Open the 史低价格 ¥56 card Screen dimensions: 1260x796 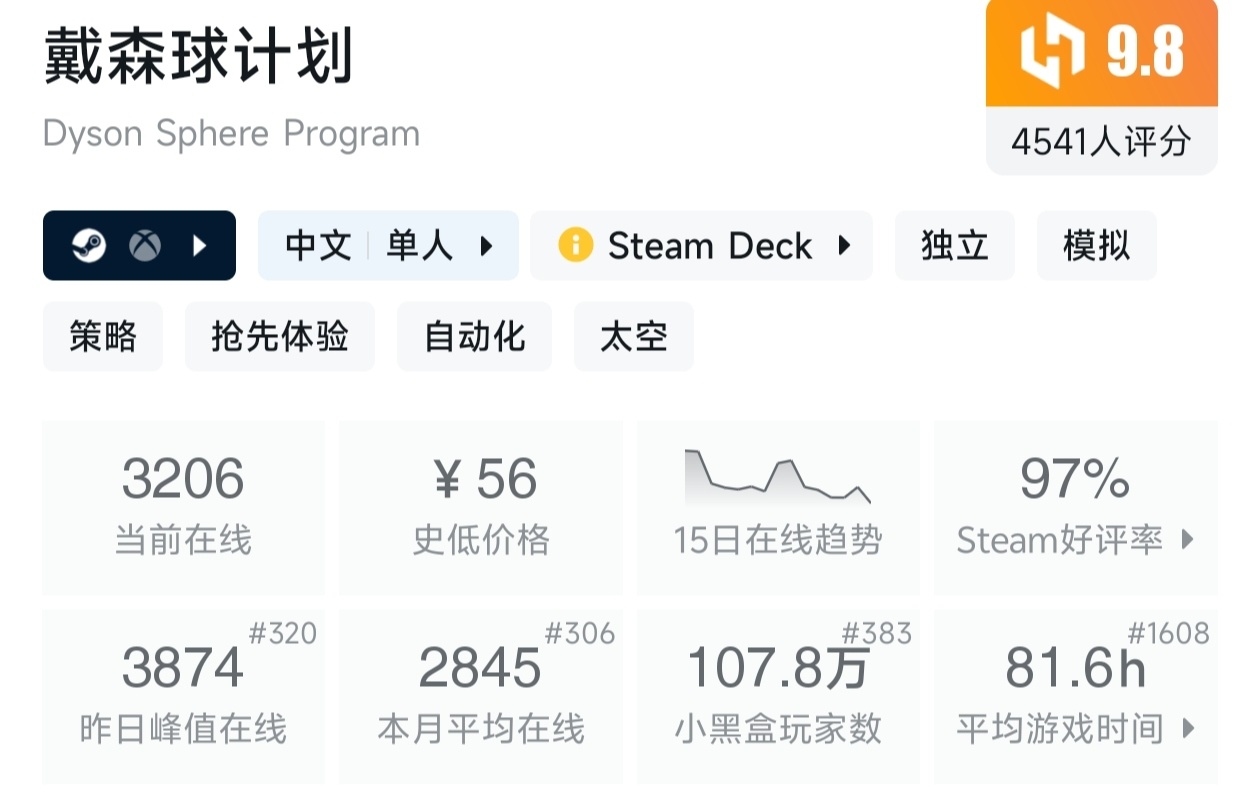coord(481,507)
